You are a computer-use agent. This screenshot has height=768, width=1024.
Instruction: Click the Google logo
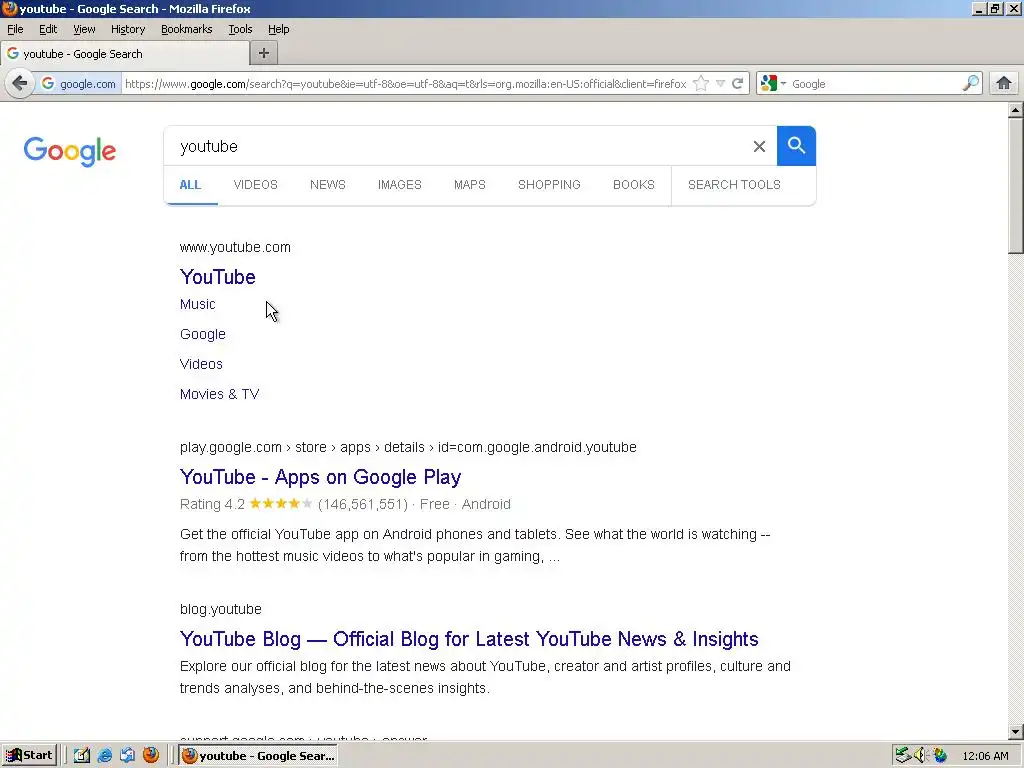70,151
